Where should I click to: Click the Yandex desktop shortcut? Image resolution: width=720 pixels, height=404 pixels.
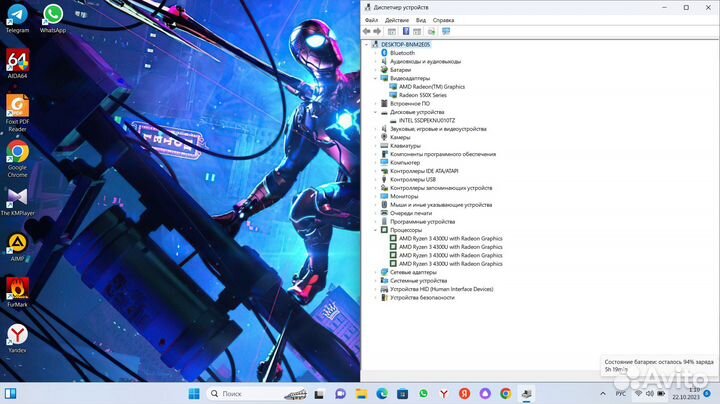17,338
